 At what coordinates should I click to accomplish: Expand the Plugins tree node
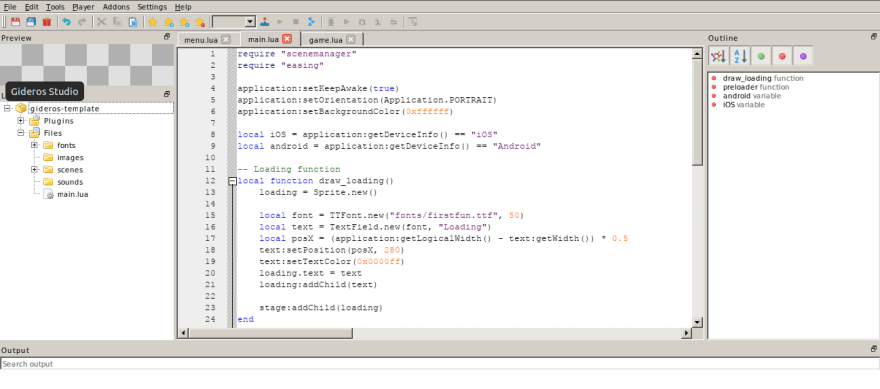tap(21, 121)
